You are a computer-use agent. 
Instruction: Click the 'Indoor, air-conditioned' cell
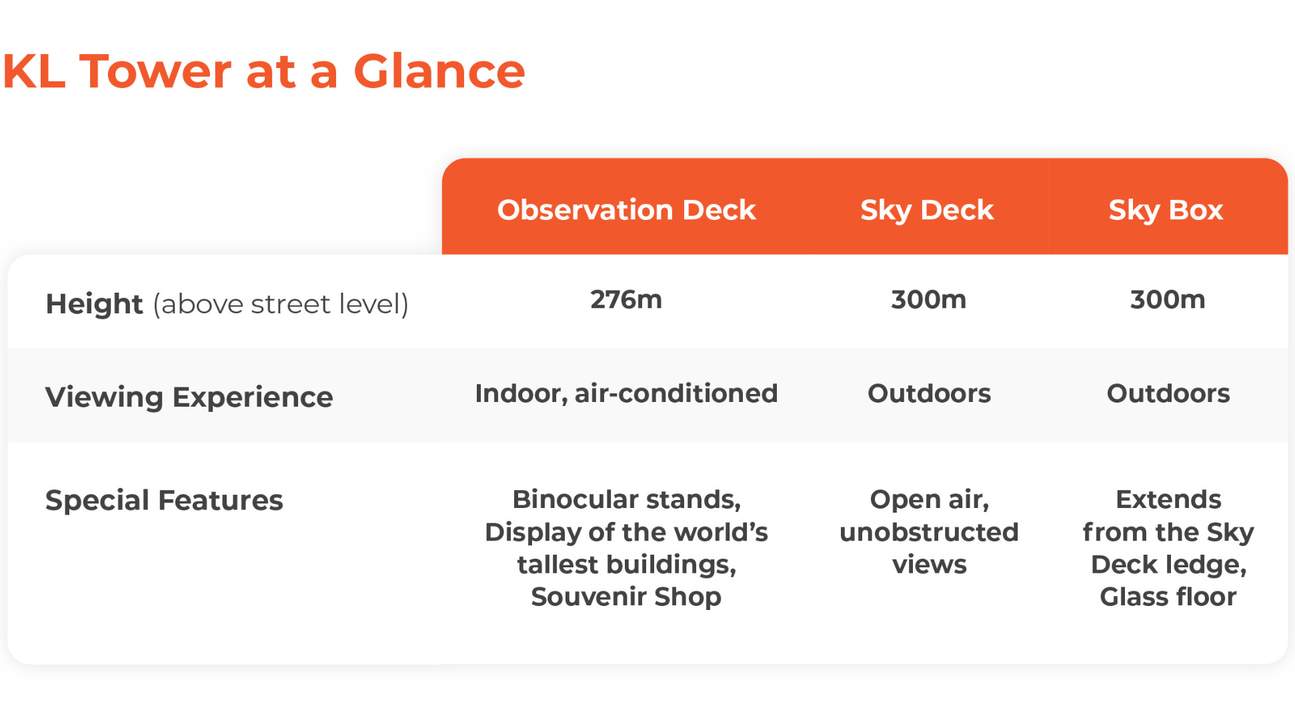click(x=626, y=393)
